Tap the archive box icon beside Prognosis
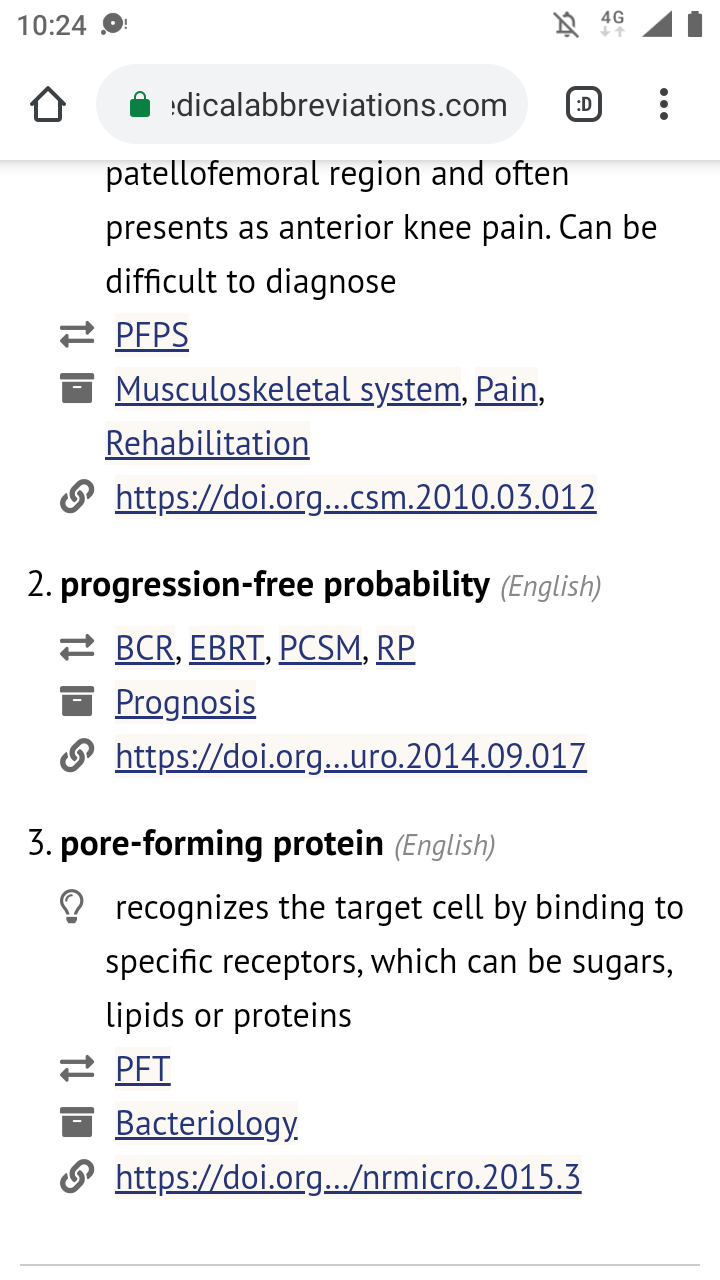Image resolution: width=720 pixels, height=1280 pixels. (77, 702)
